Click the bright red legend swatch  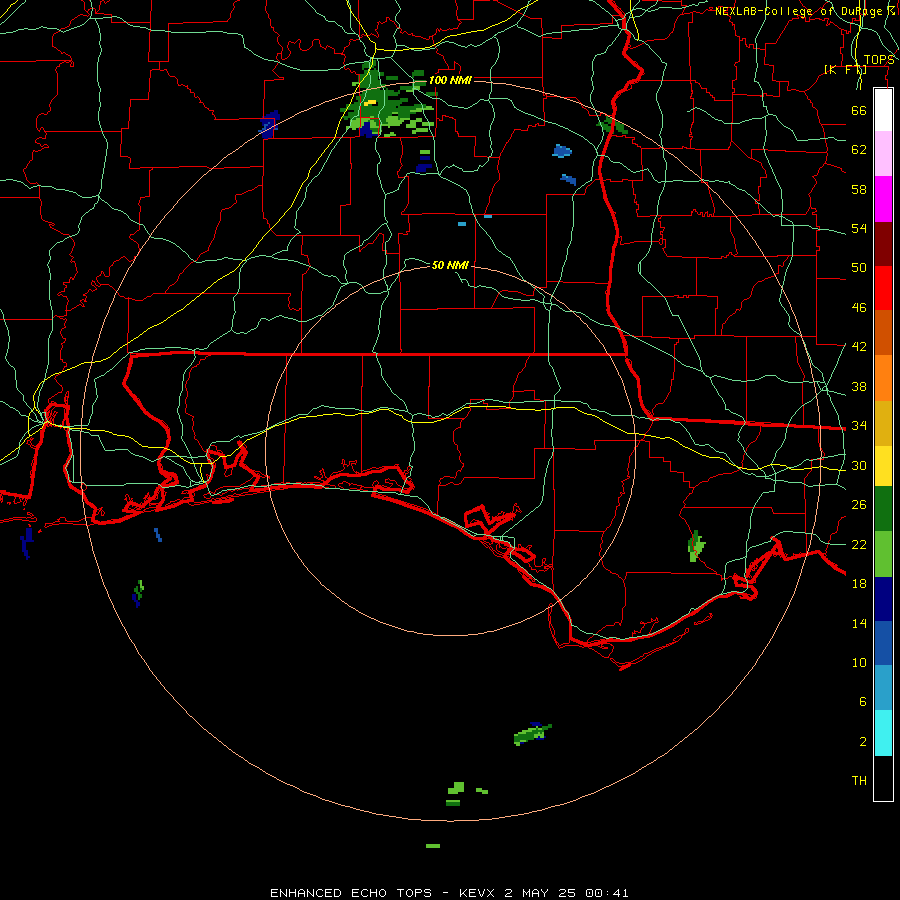883,288
